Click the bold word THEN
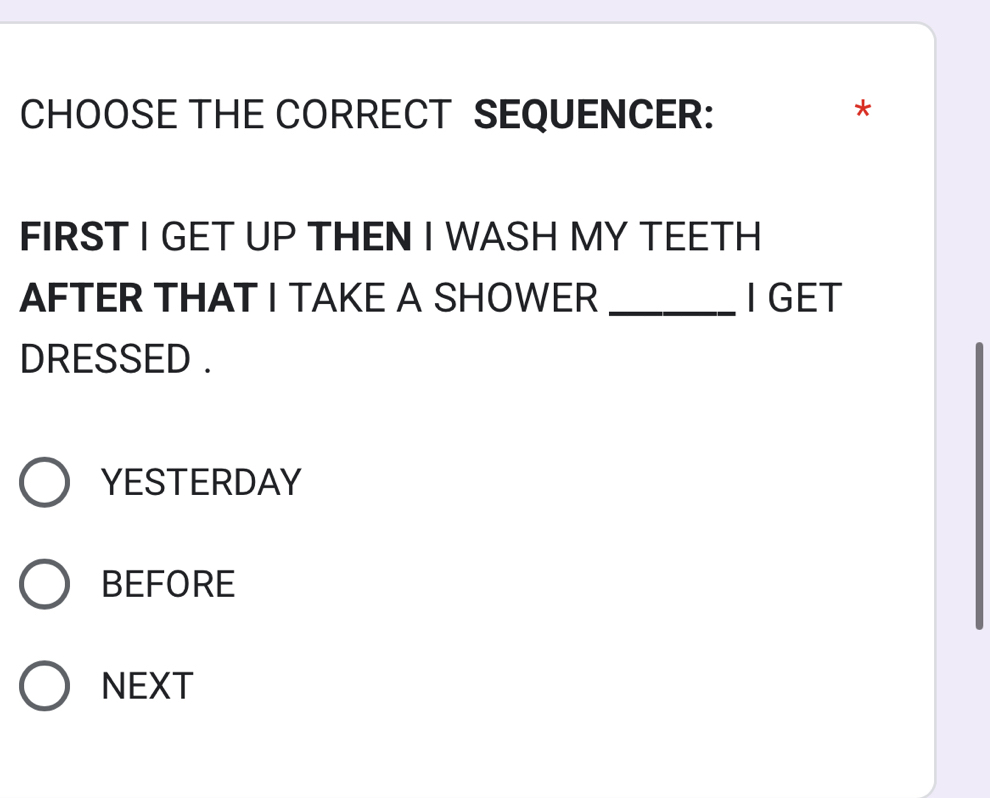 [360, 238]
